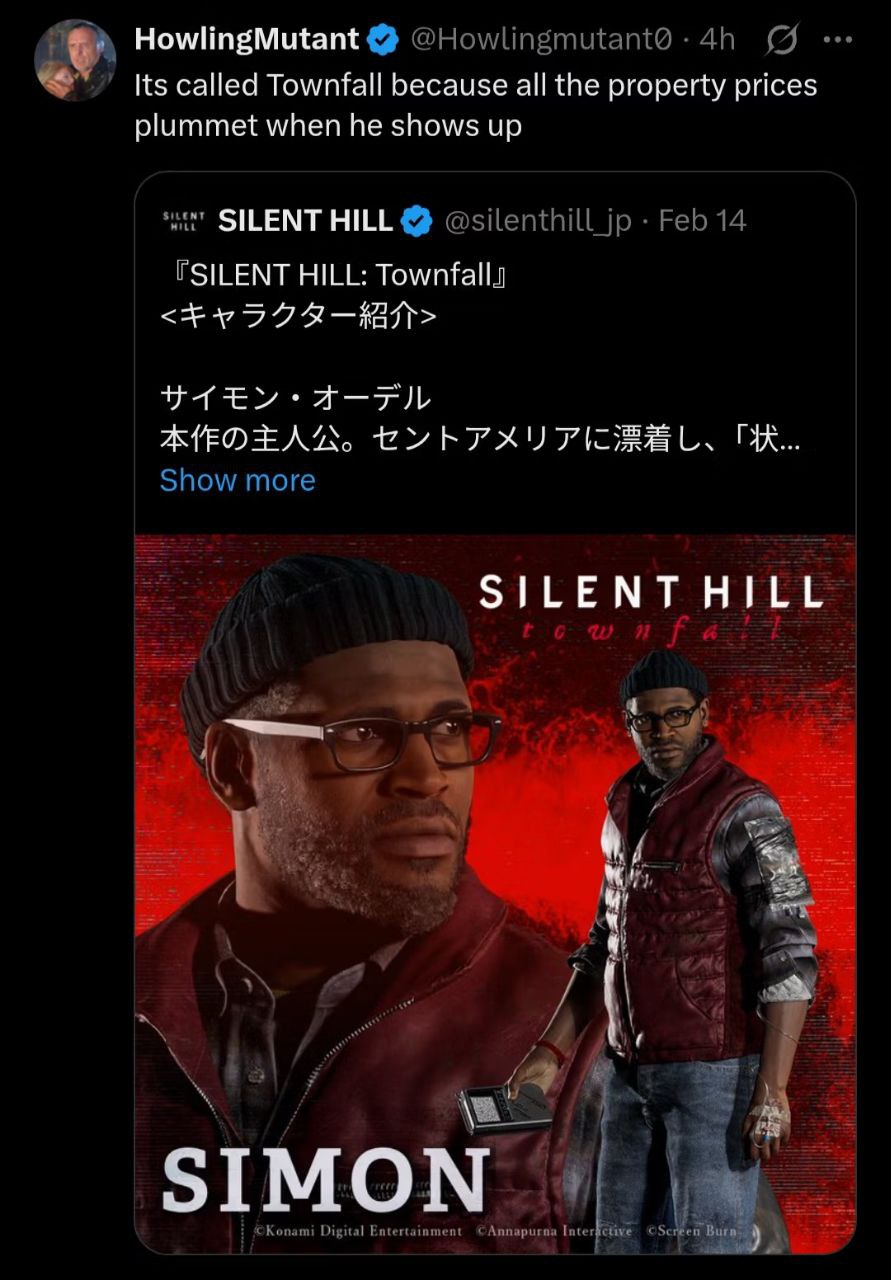Open the SILENT HILL account name
This screenshot has height=1280, width=891.
click(305, 221)
